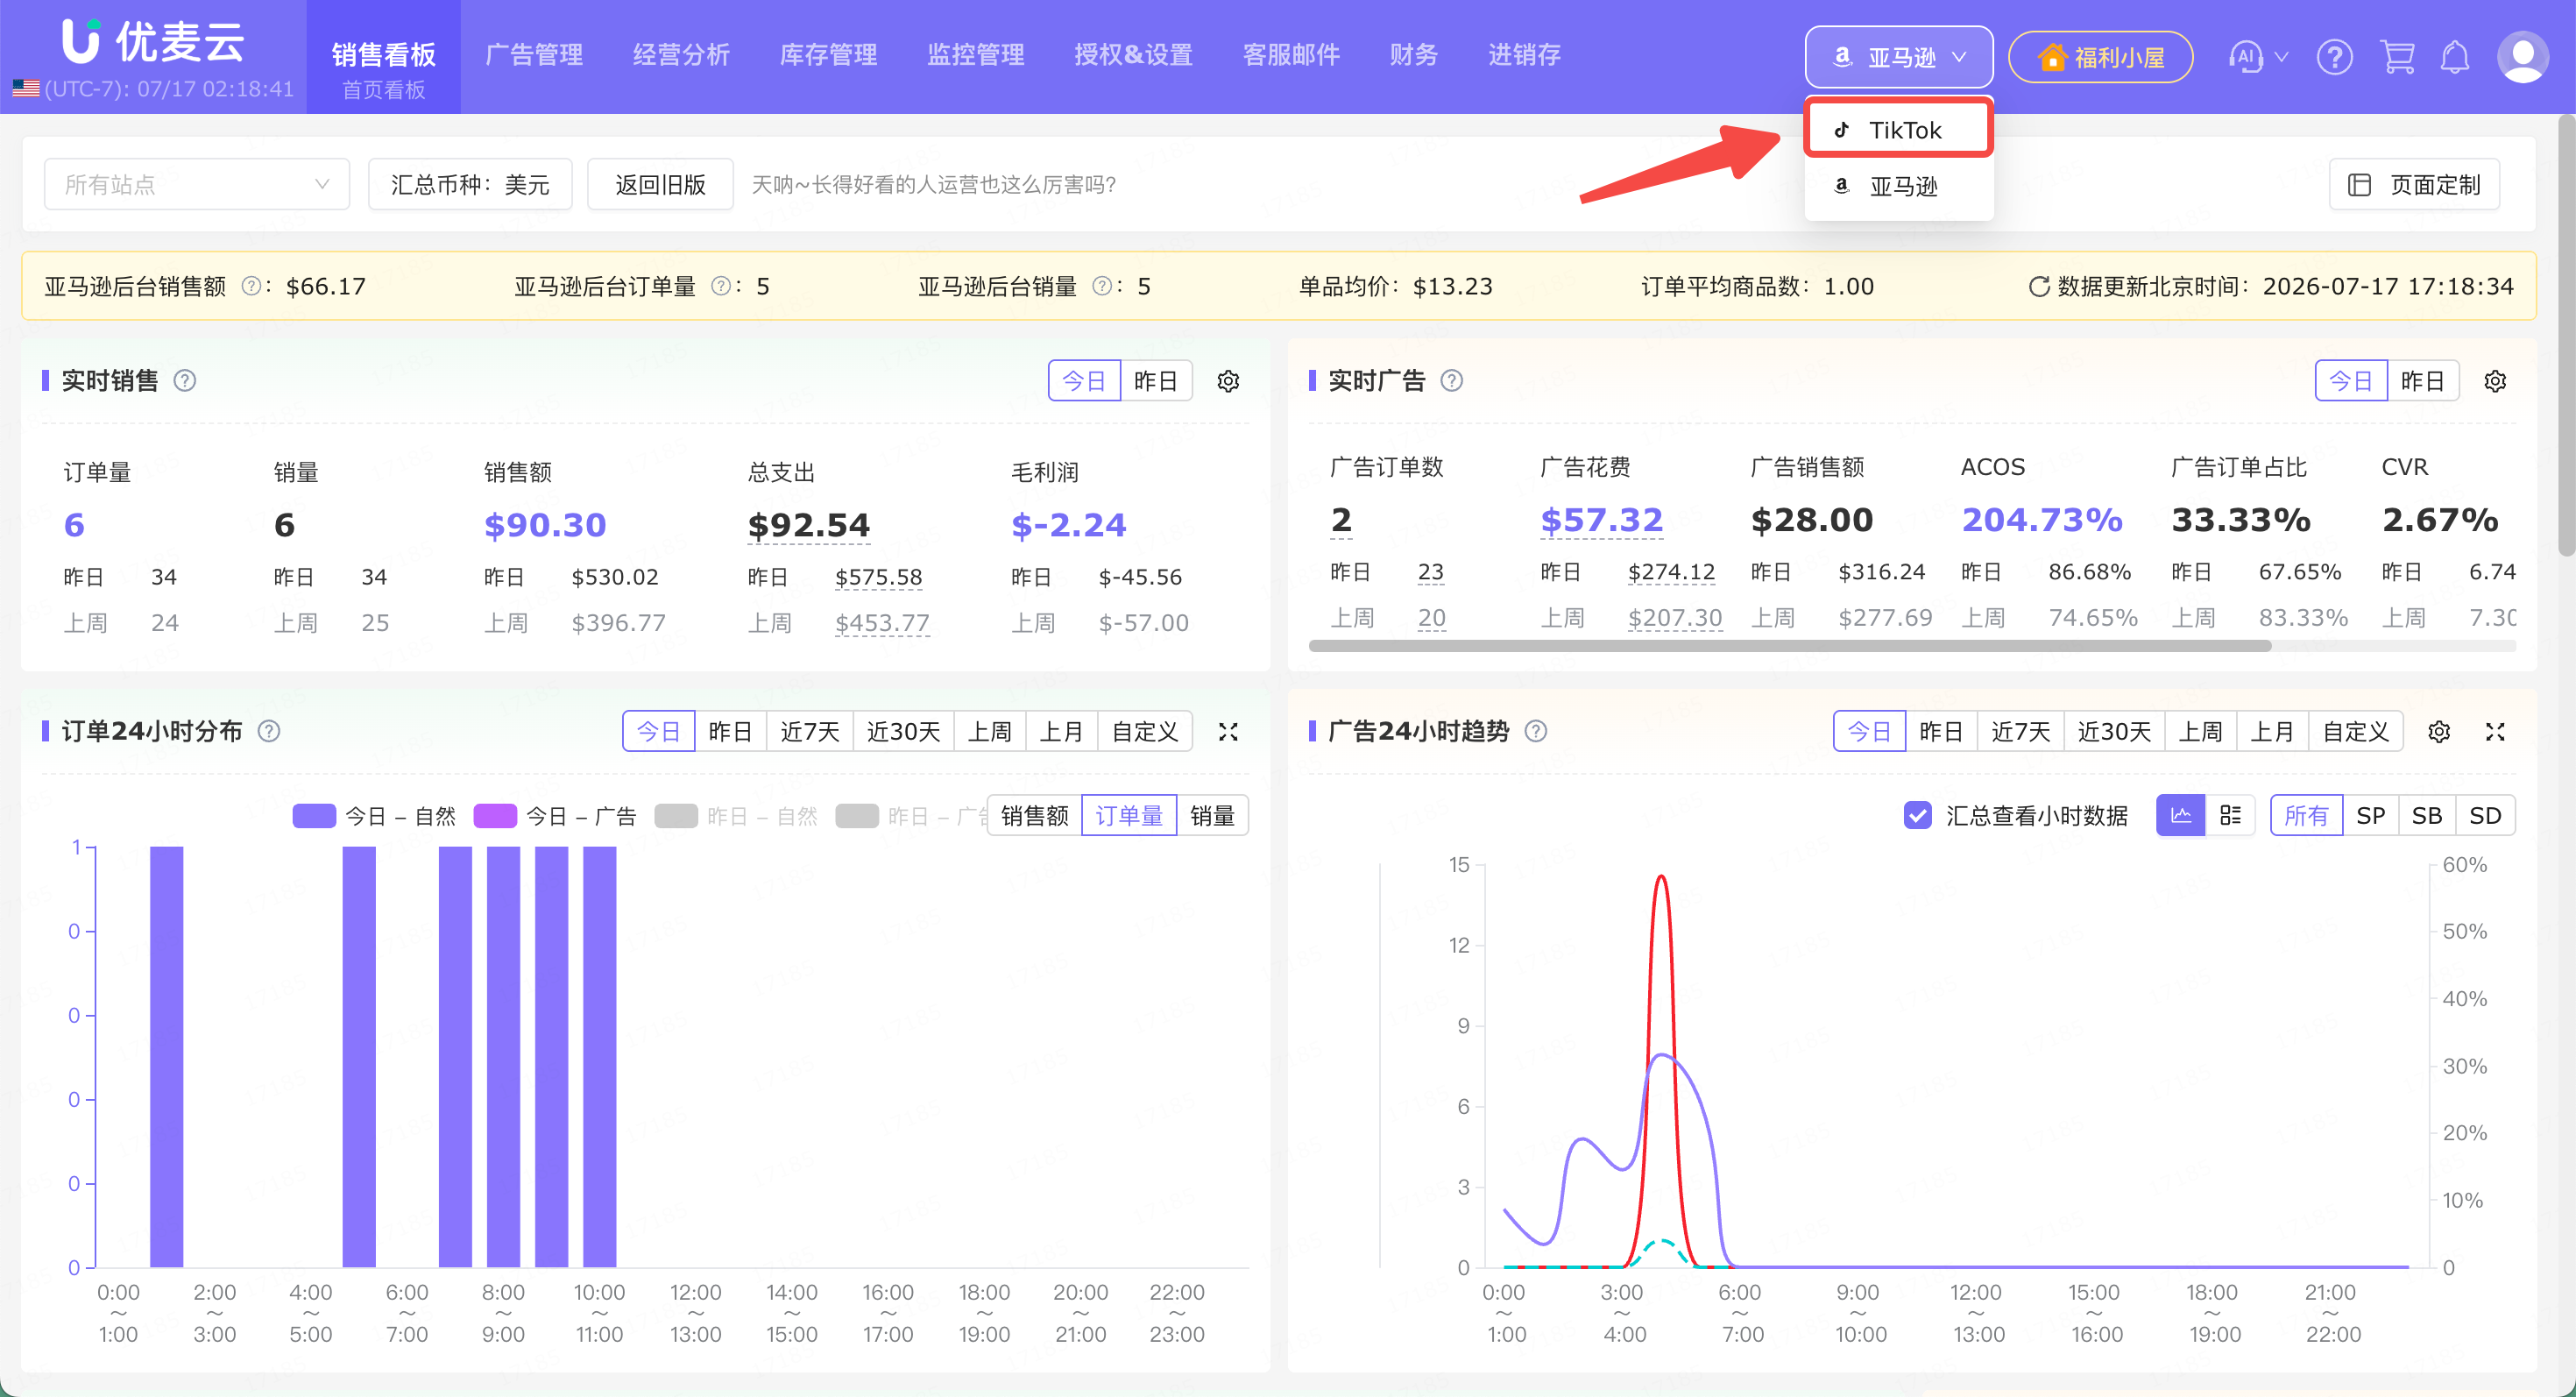Click the 页面定制 button
2576x1397 pixels.
click(2414, 184)
